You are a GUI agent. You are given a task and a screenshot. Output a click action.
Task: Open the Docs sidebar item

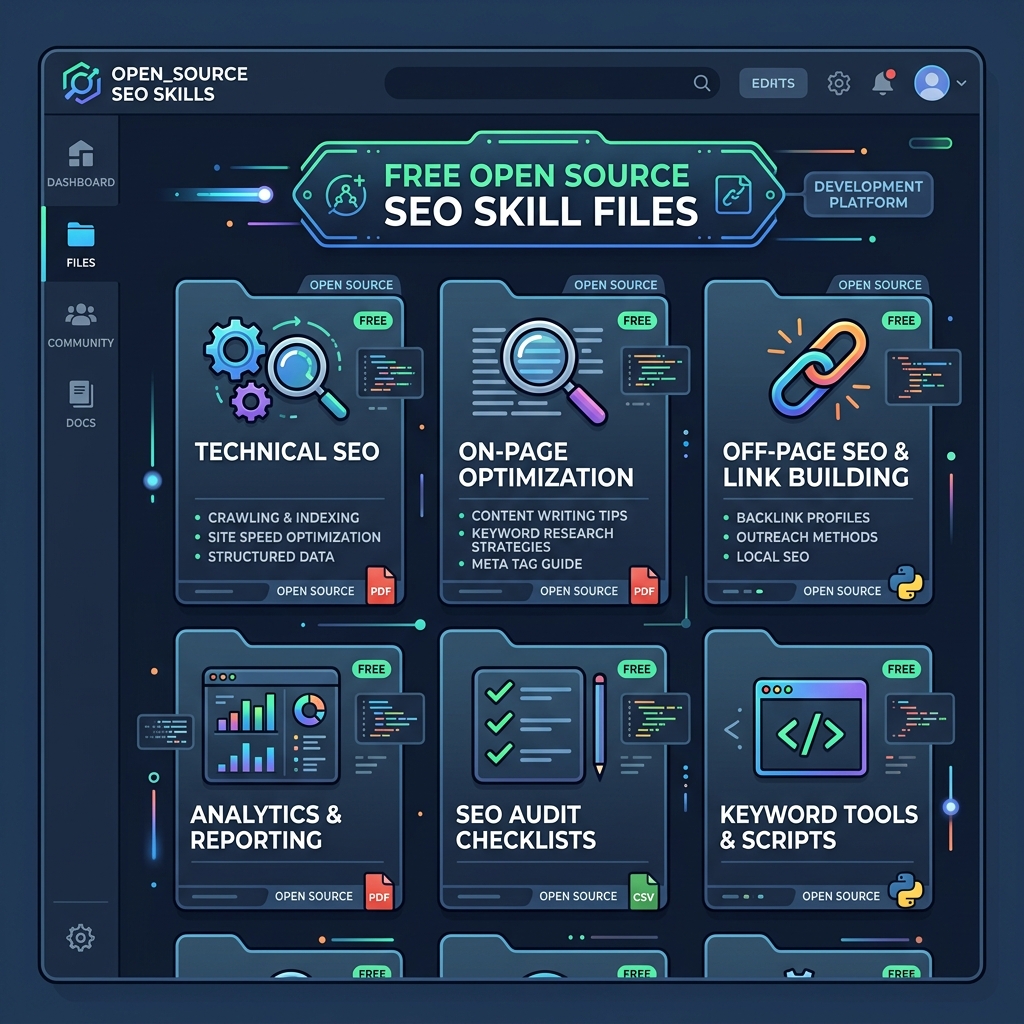point(81,404)
